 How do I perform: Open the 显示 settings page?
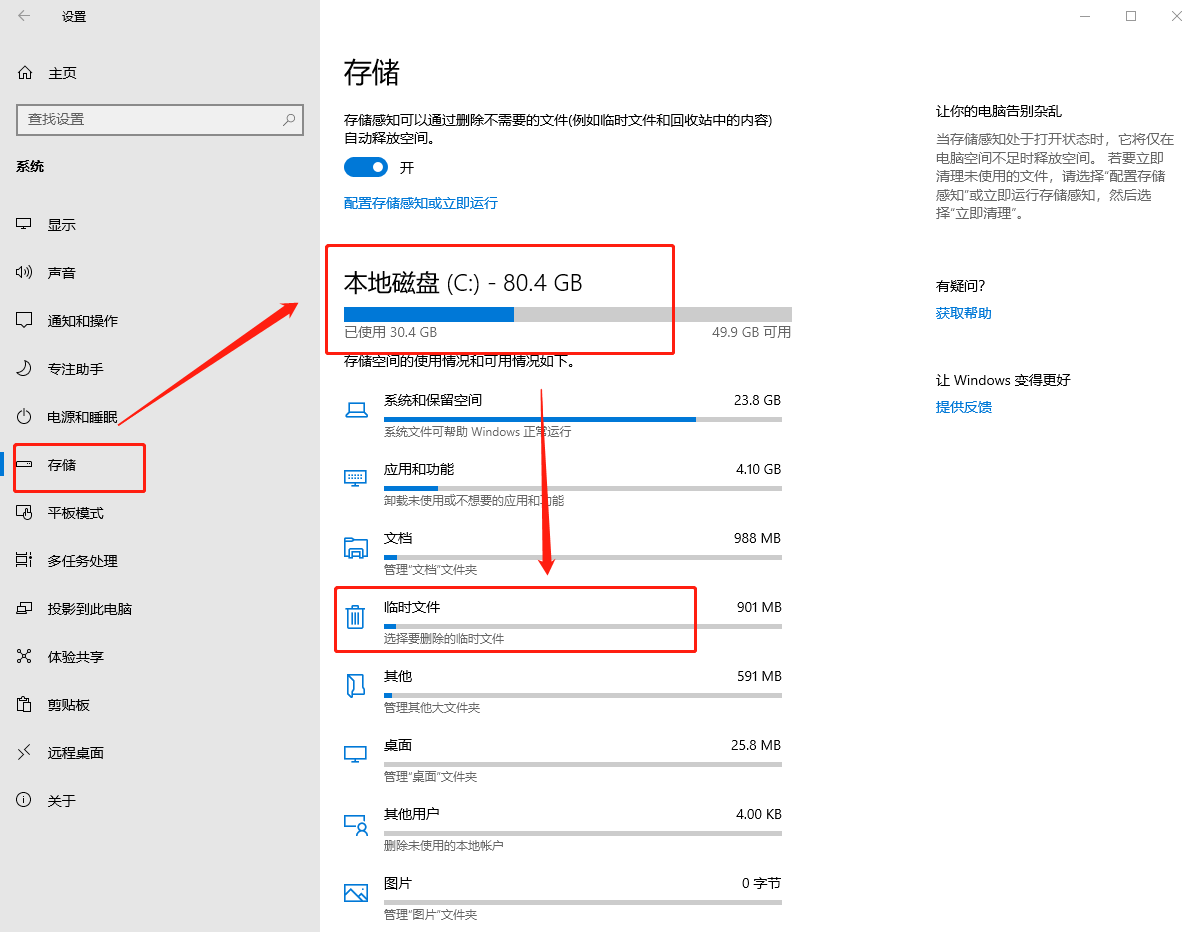[x=61, y=225]
